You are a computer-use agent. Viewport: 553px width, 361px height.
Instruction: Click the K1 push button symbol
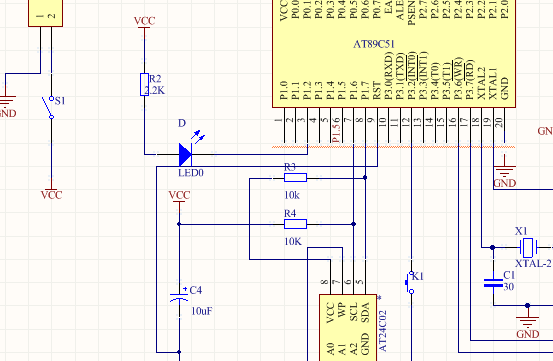(x=409, y=282)
